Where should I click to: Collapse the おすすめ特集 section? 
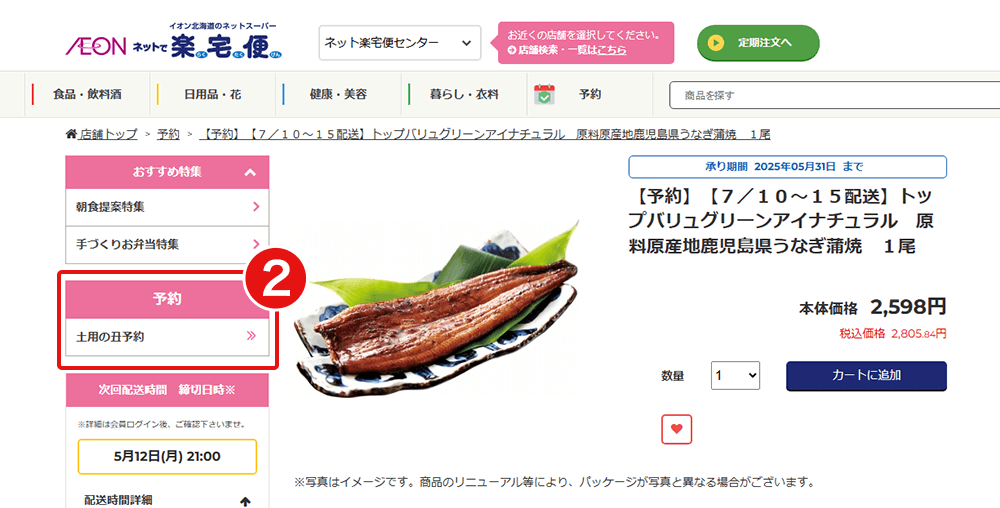coord(250,172)
